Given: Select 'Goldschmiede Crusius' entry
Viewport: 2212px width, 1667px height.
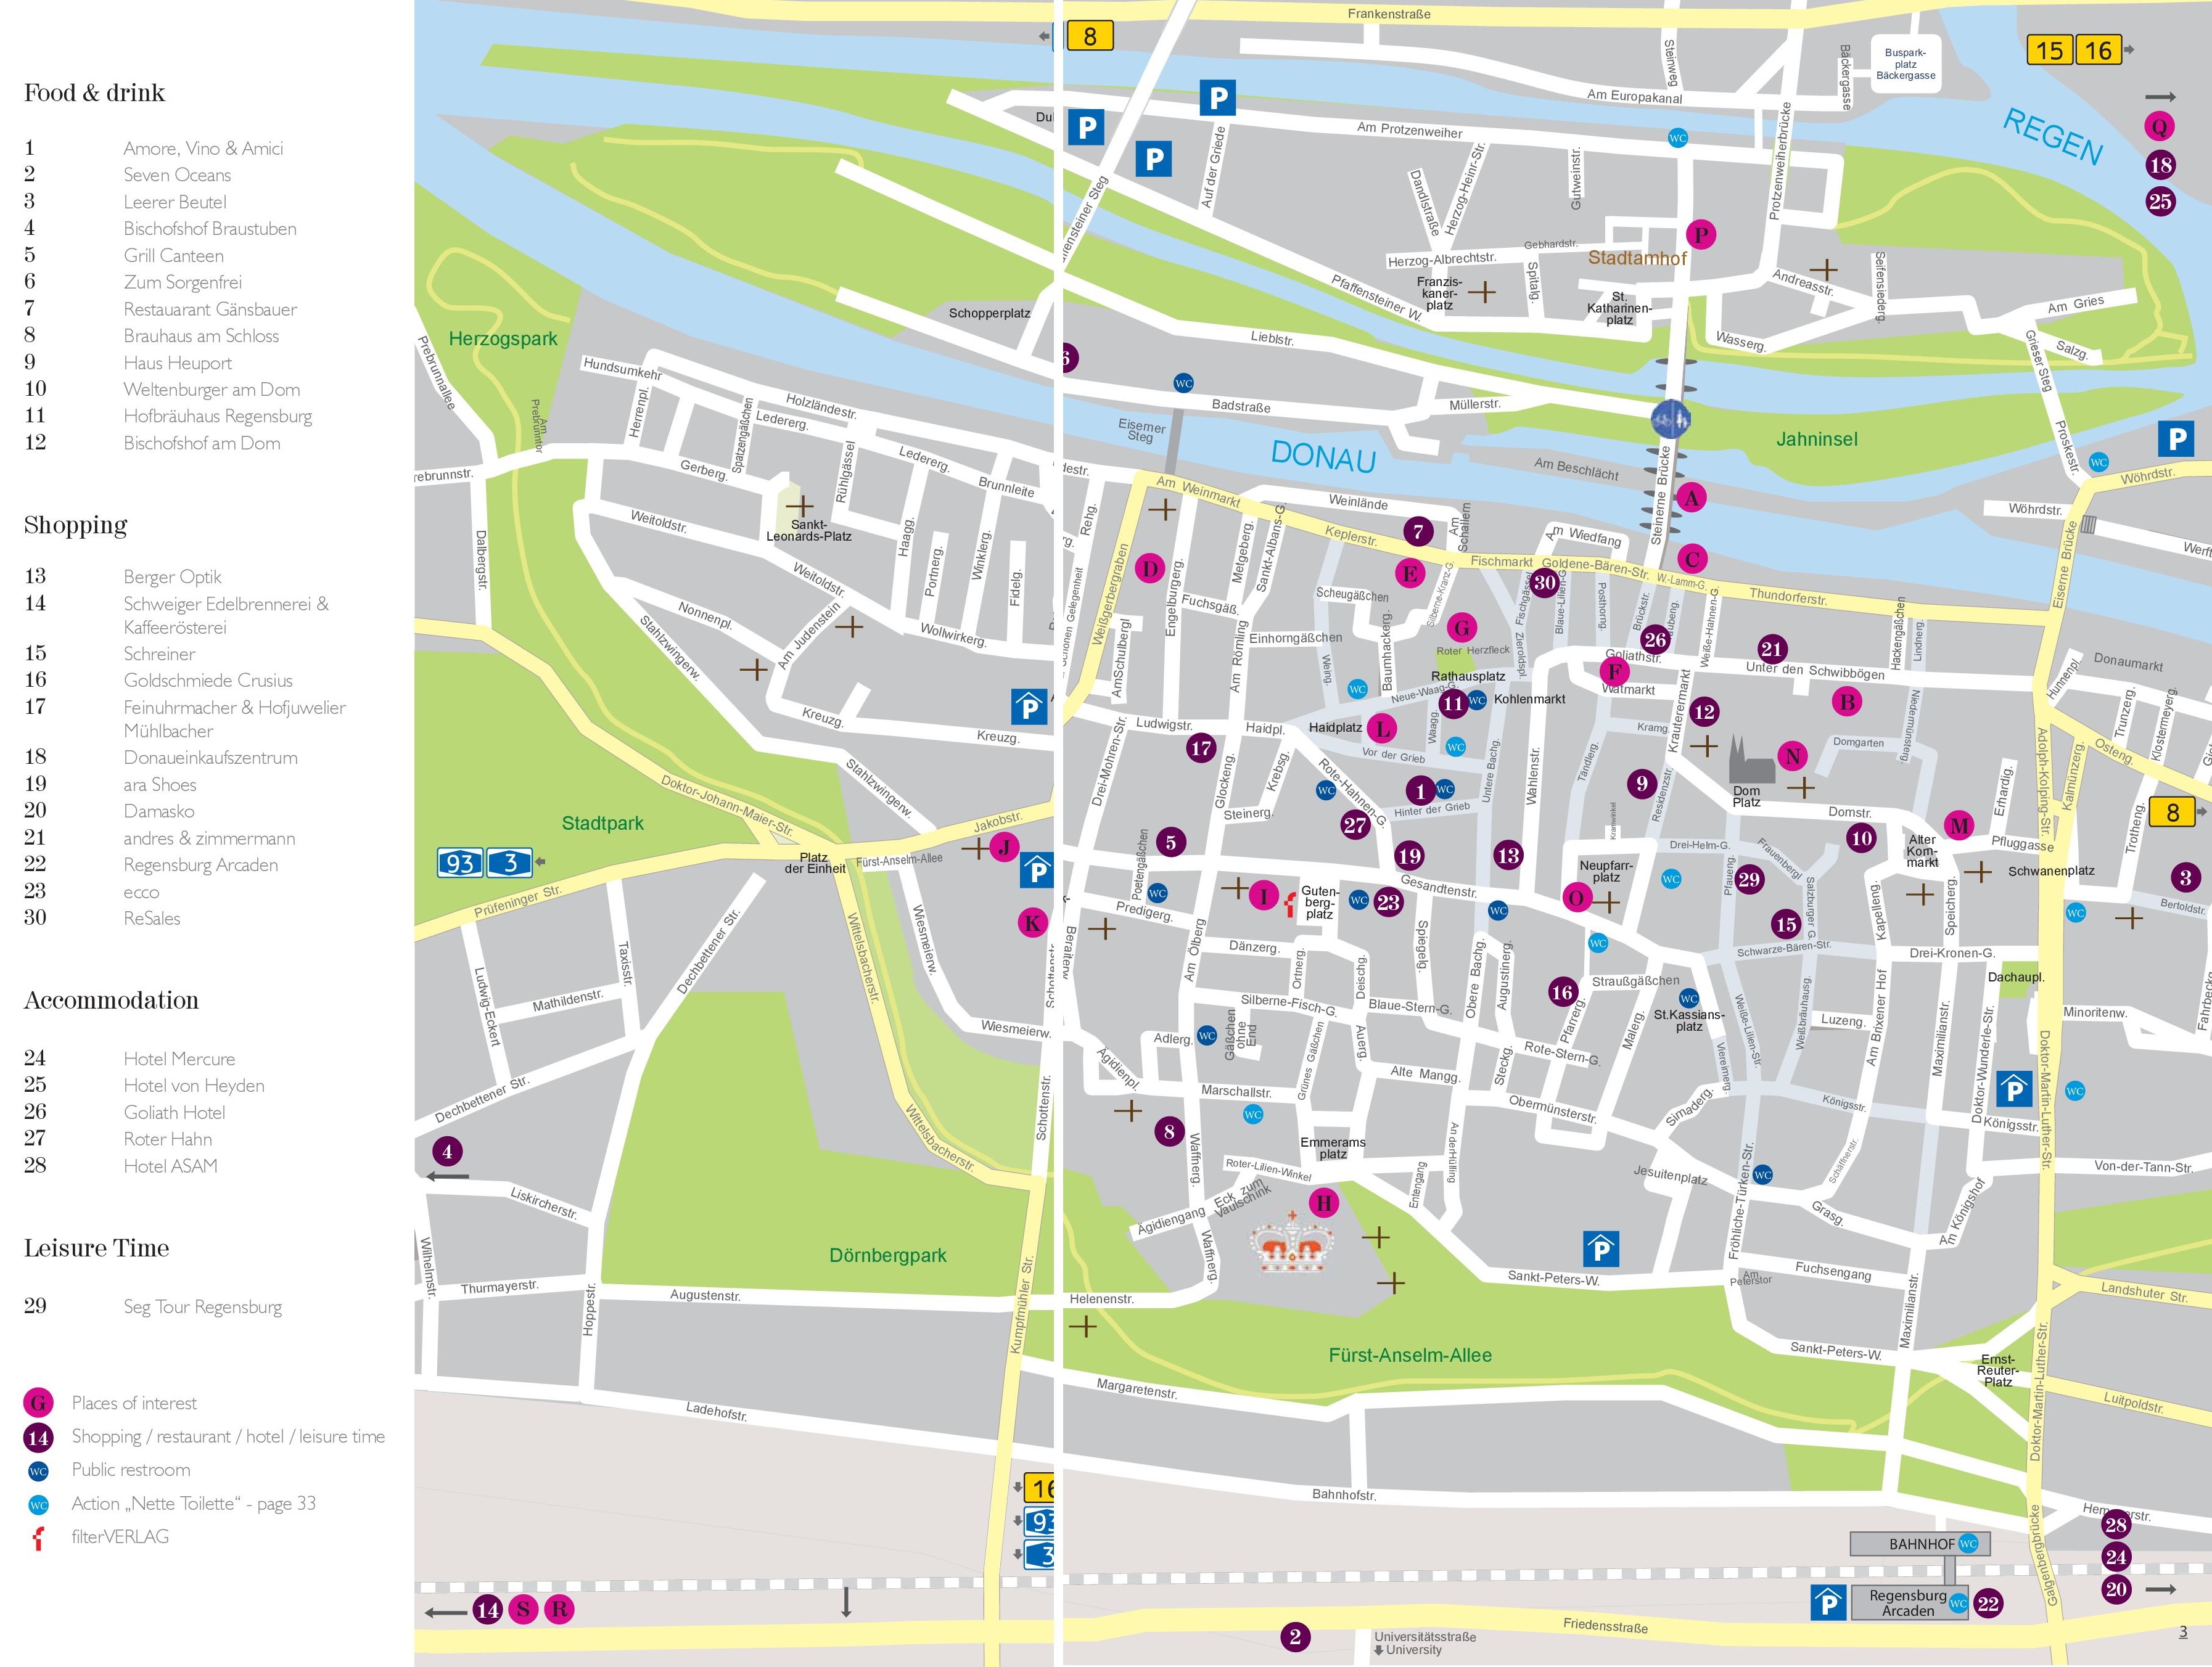Looking at the screenshot, I should click(208, 680).
